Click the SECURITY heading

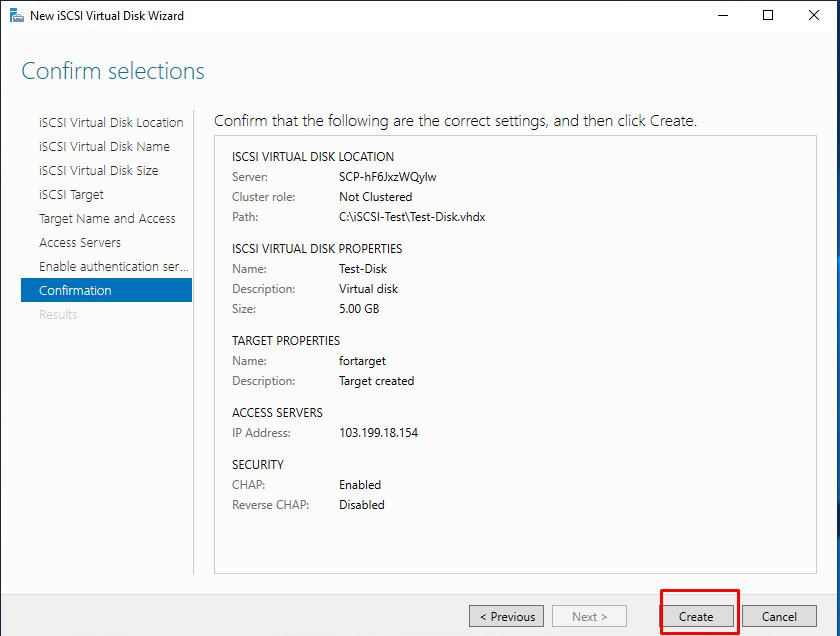click(258, 465)
